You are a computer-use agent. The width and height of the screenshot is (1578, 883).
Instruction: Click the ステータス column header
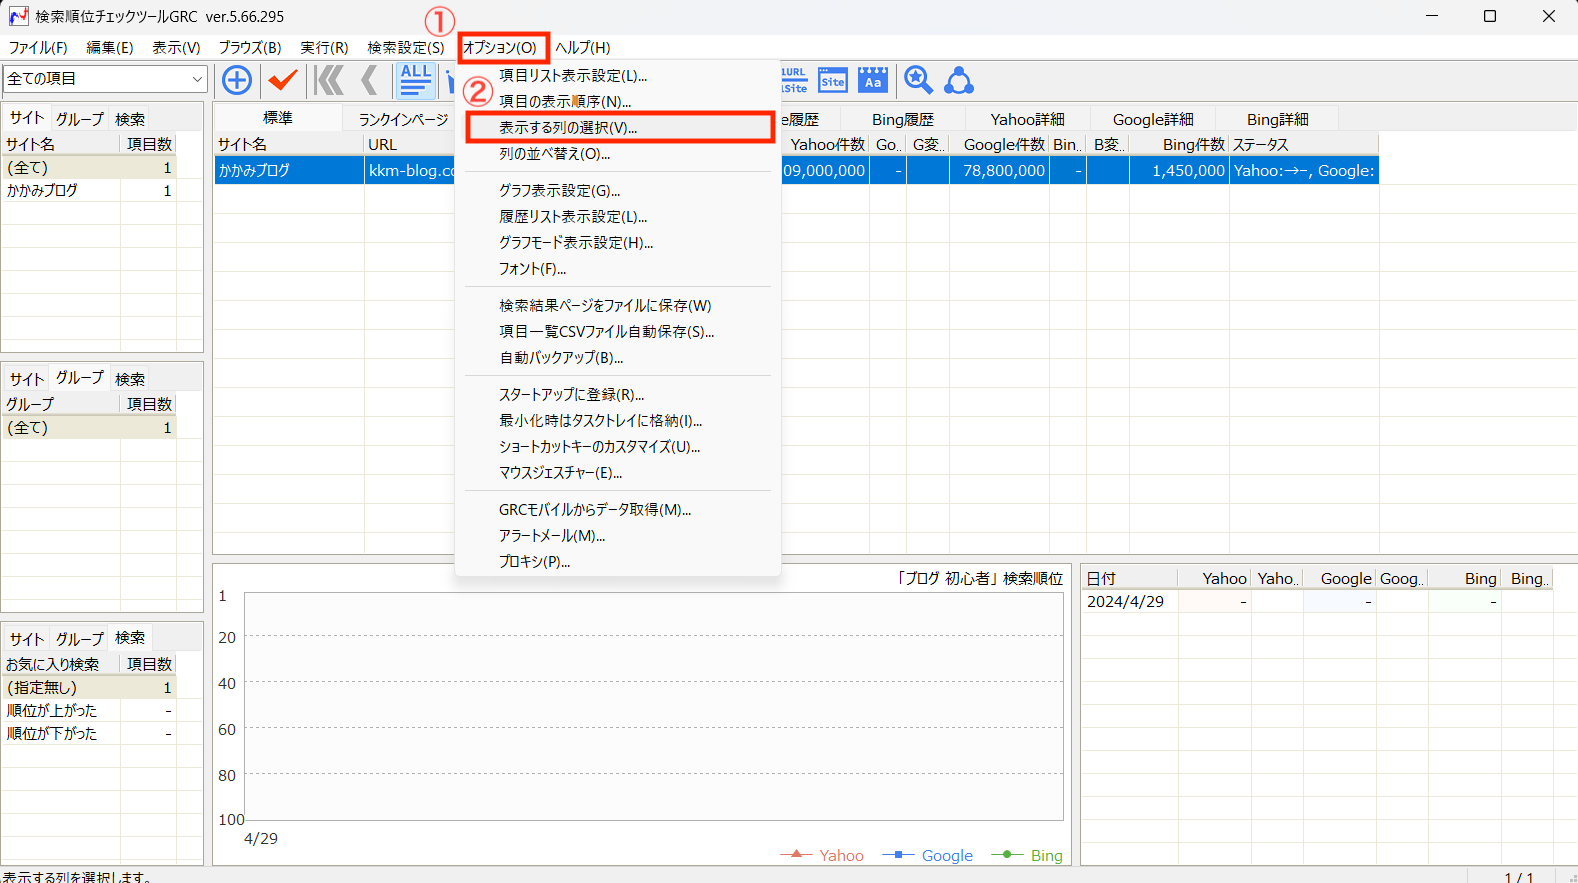(1304, 144)
